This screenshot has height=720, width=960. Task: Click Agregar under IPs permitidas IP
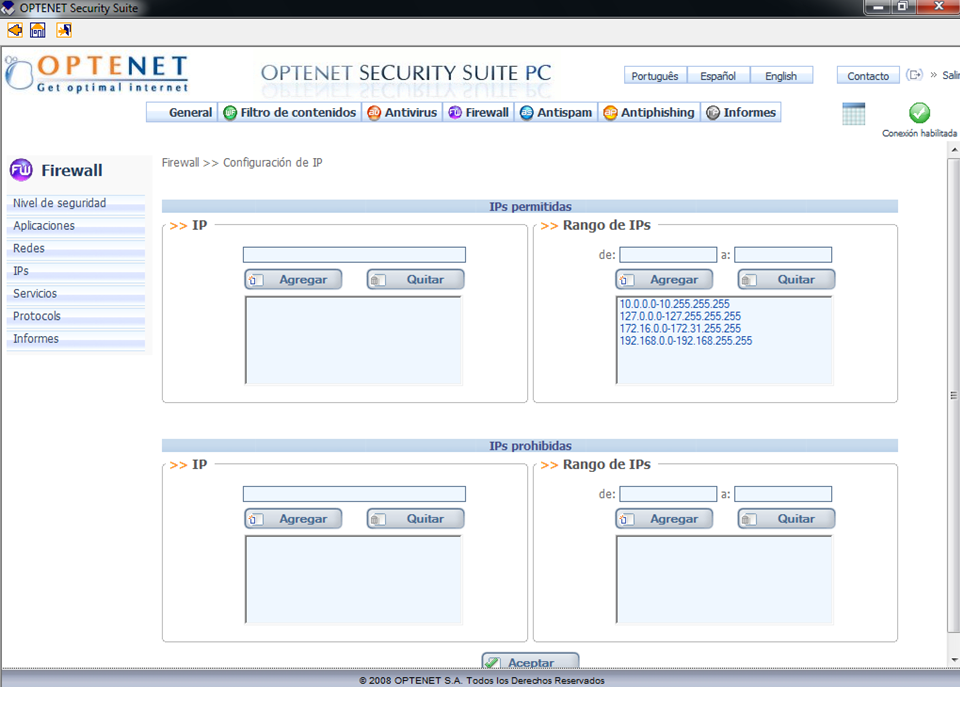[293, 280]
